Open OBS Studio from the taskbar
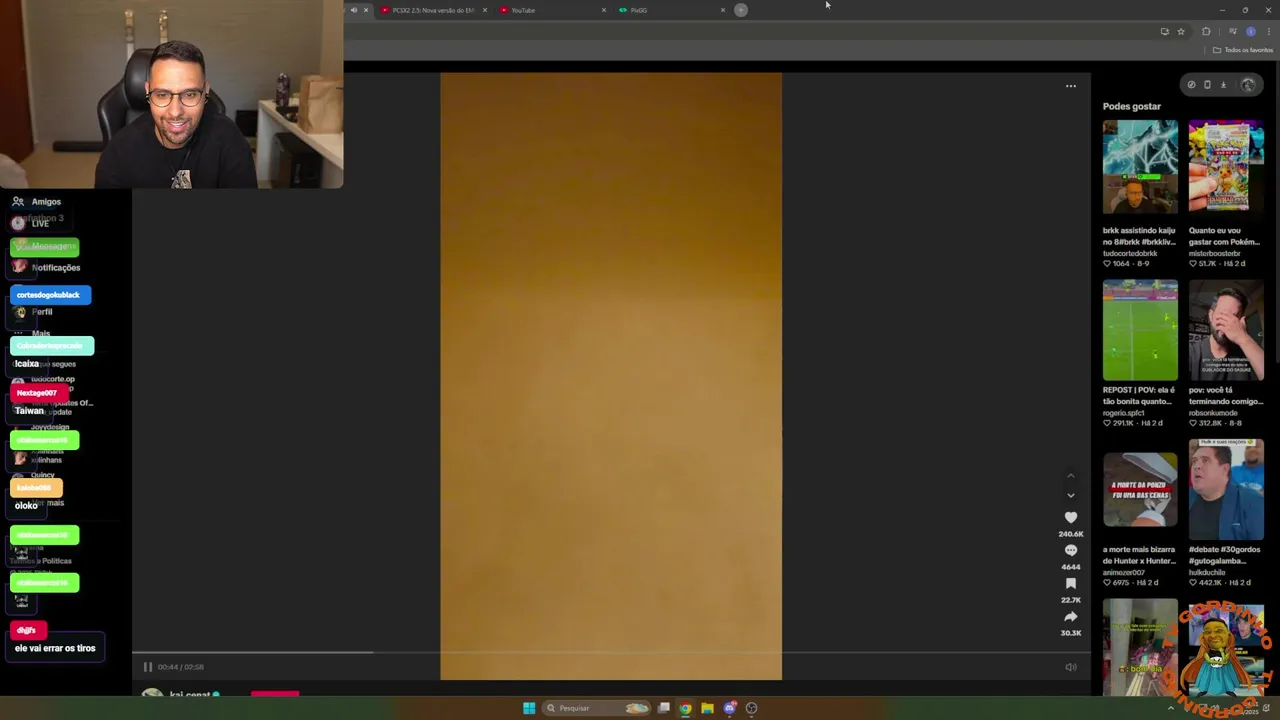 click(752, 708)
